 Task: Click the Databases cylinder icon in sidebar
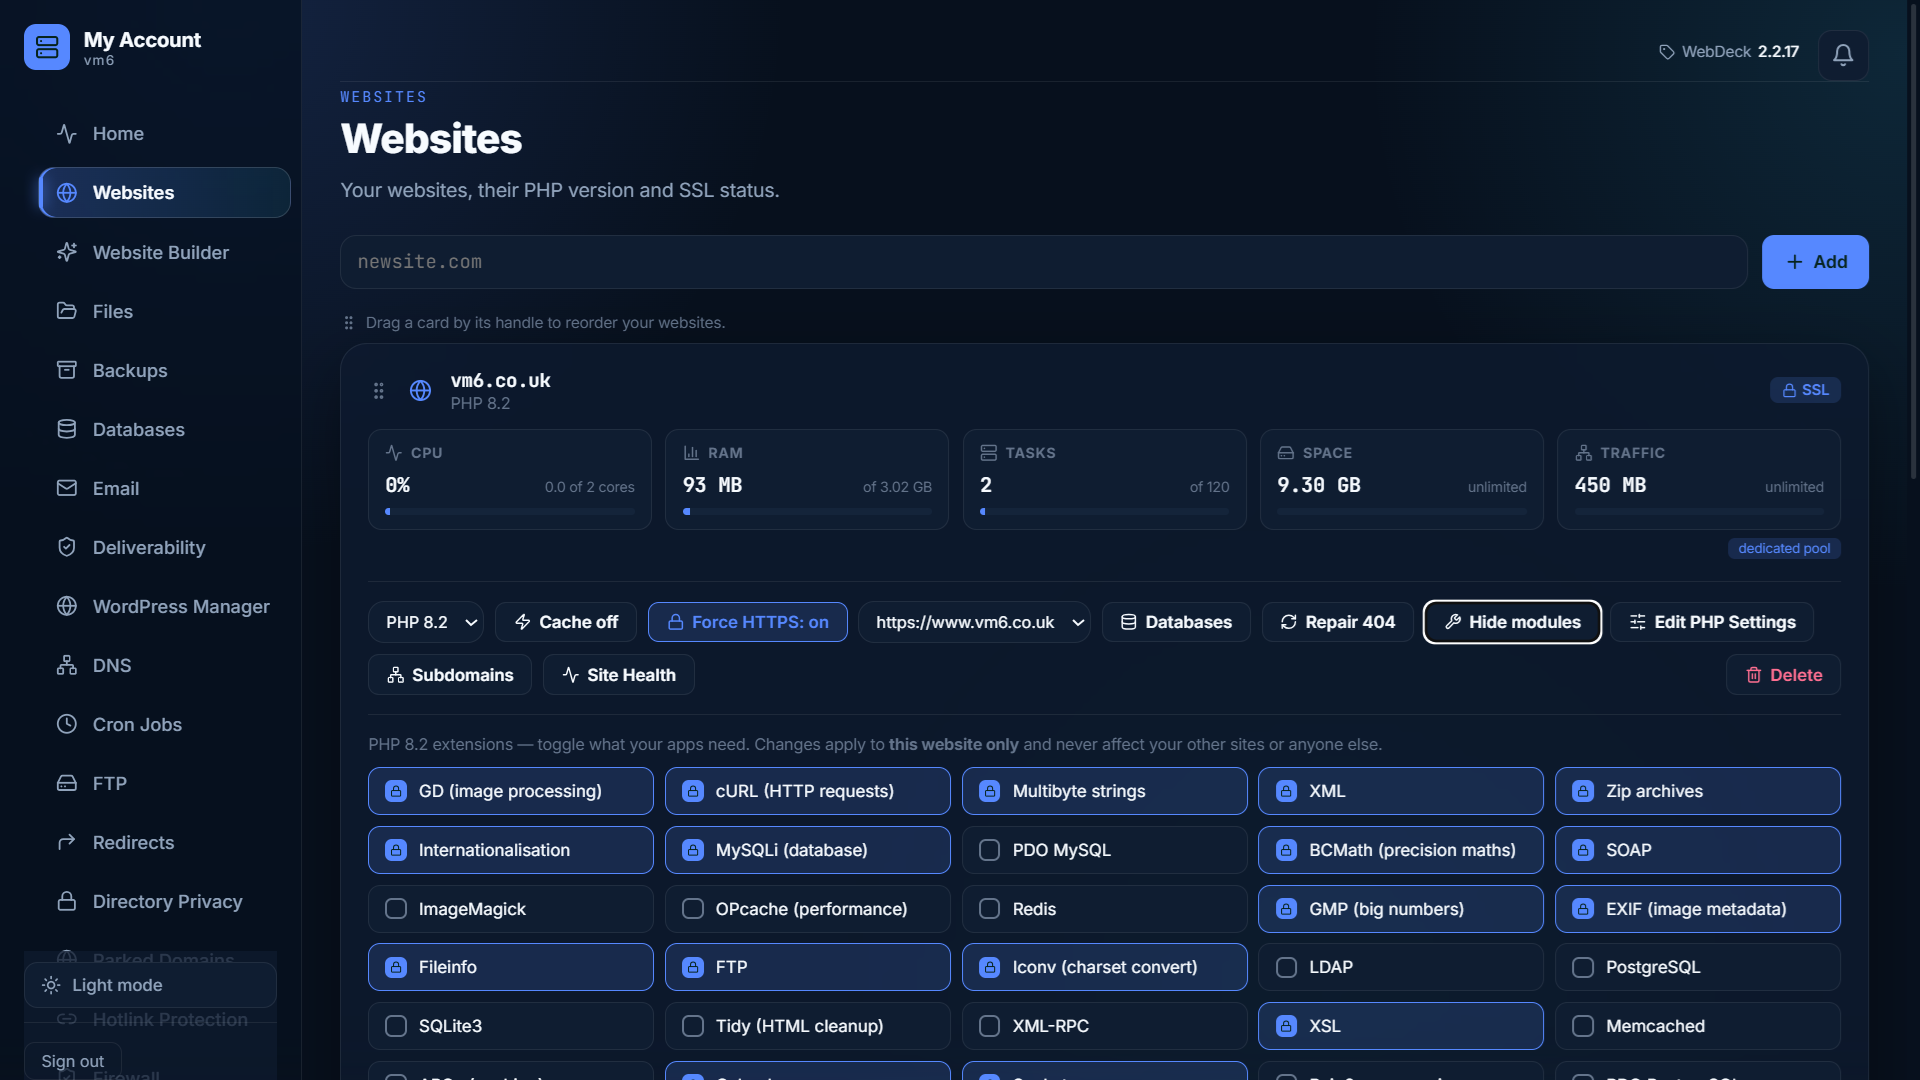tap(67, 429)
